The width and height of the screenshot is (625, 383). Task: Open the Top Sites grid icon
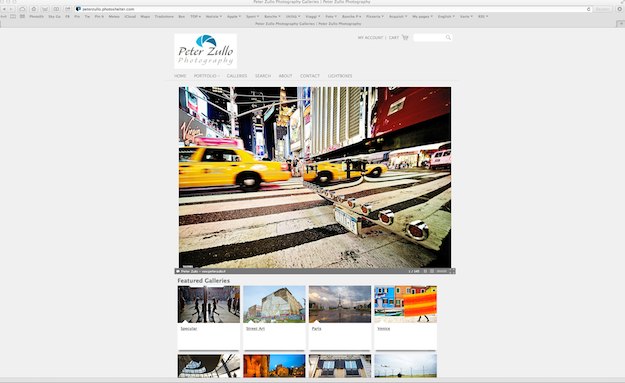22,16
